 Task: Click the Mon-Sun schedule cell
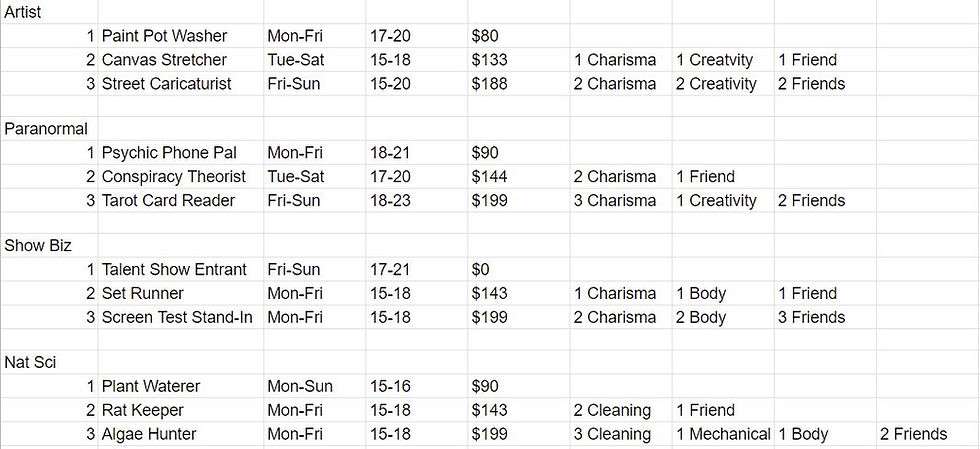(300, 386)
